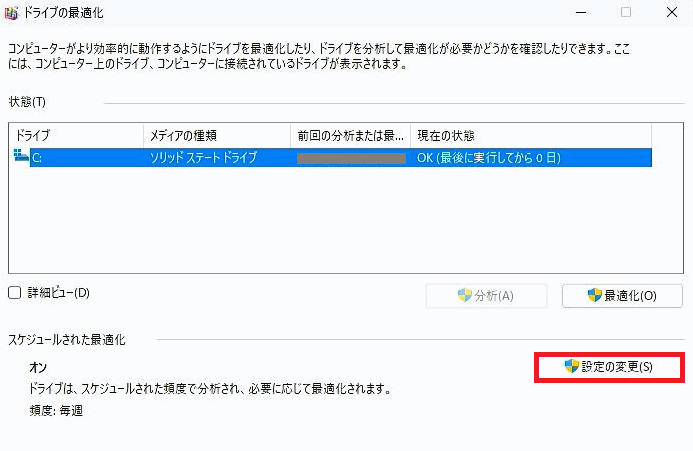The image size is (693, 451).
Task: Select the C: drive label in the list
Action: coord(37,158)
